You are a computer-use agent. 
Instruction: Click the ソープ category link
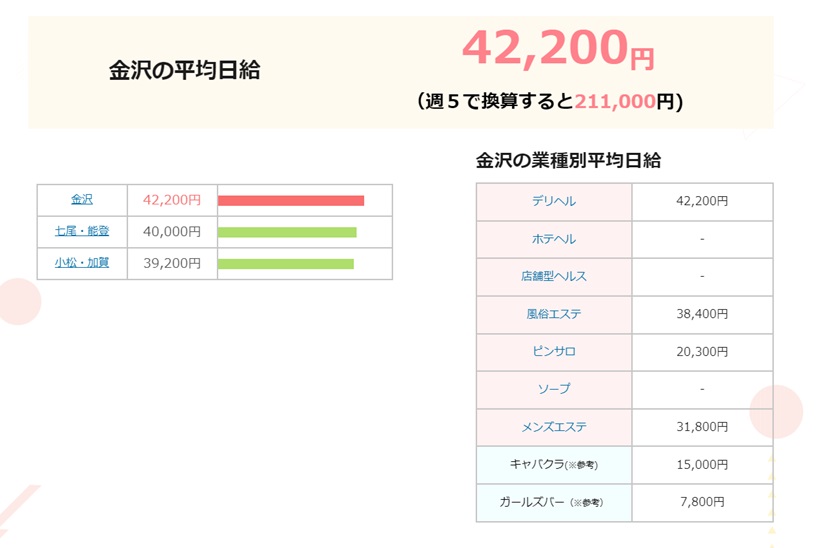(x=554, y=389)
